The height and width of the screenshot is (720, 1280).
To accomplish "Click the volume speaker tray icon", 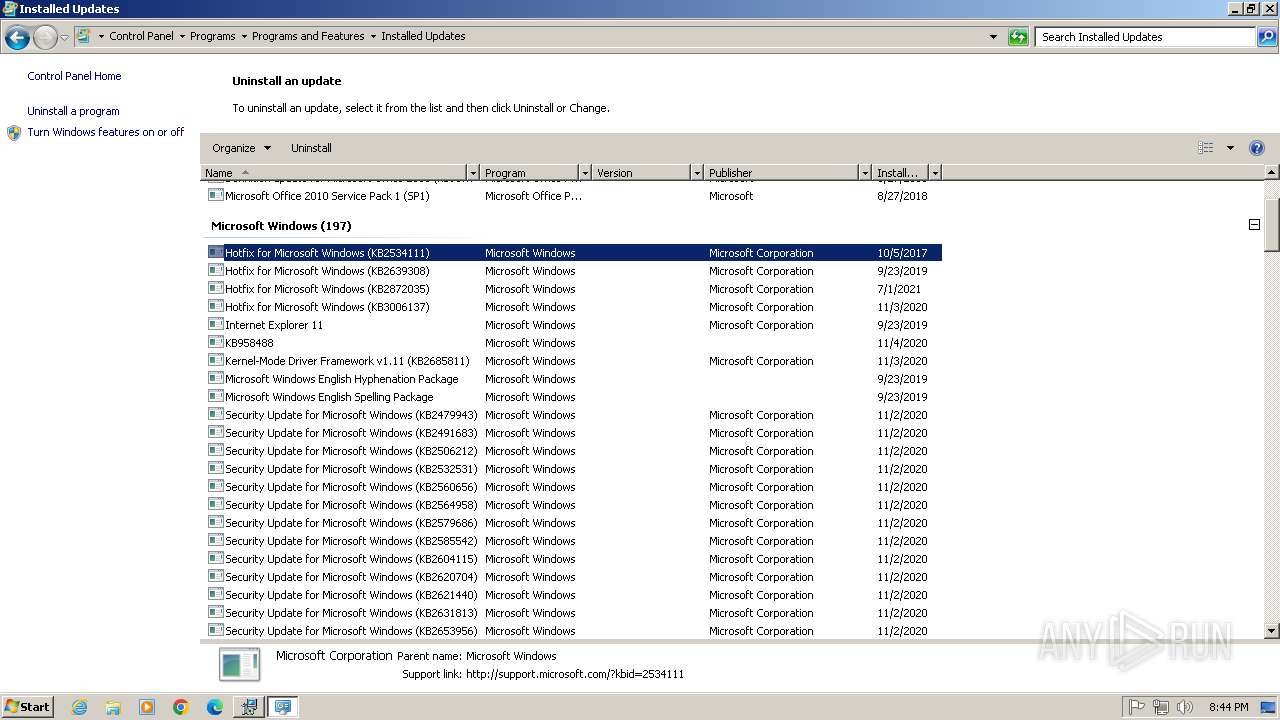I will 1185,707.
